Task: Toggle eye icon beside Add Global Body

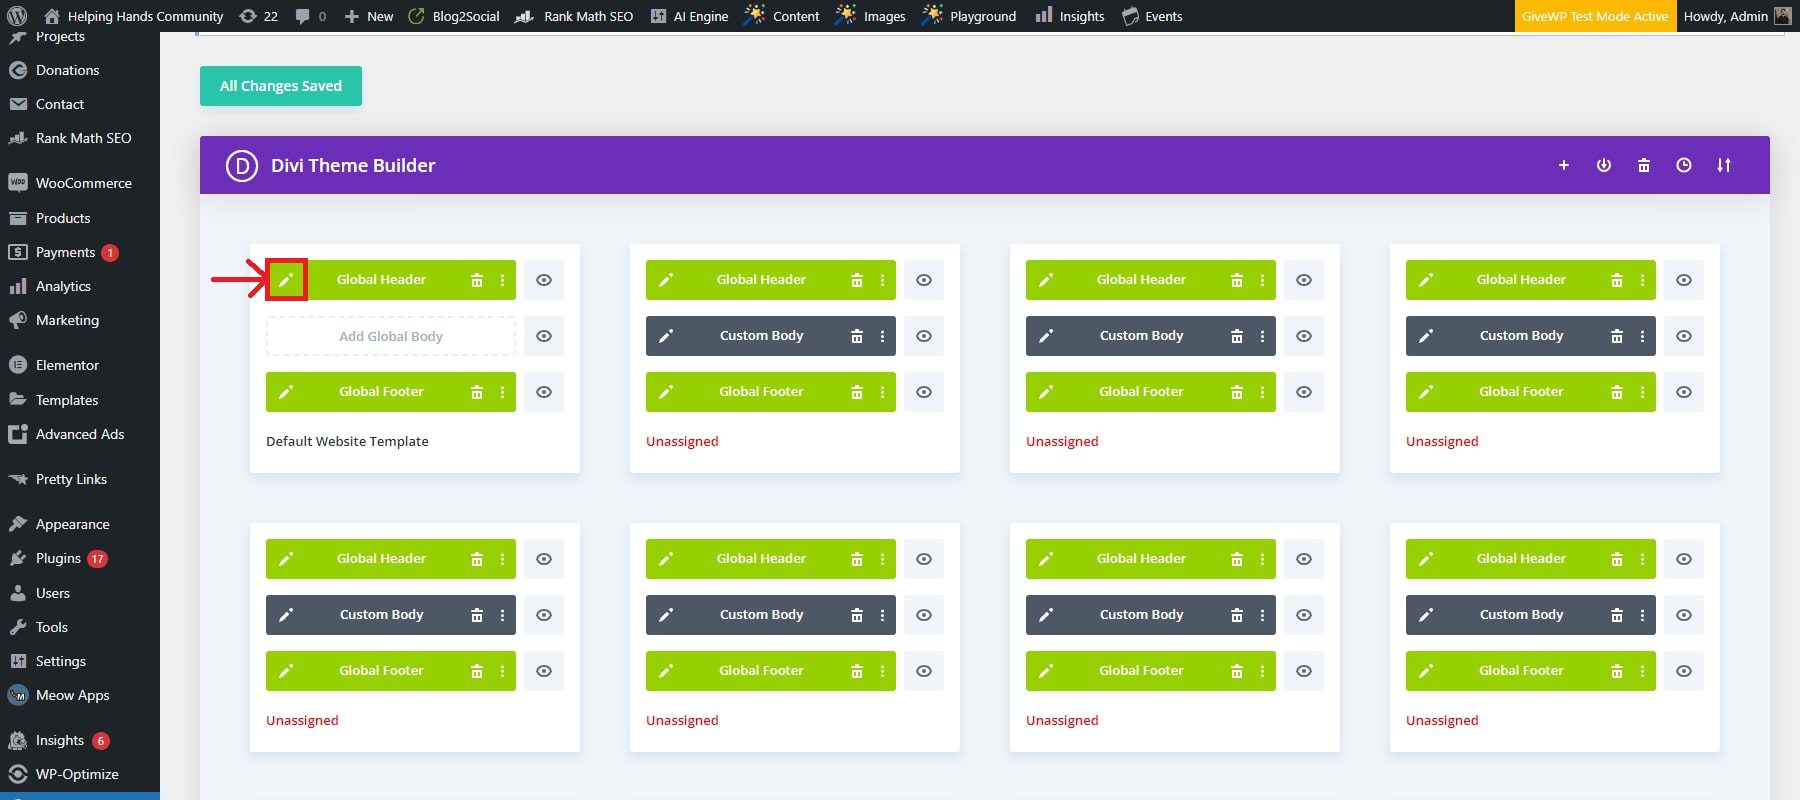Action: point(544,336)
